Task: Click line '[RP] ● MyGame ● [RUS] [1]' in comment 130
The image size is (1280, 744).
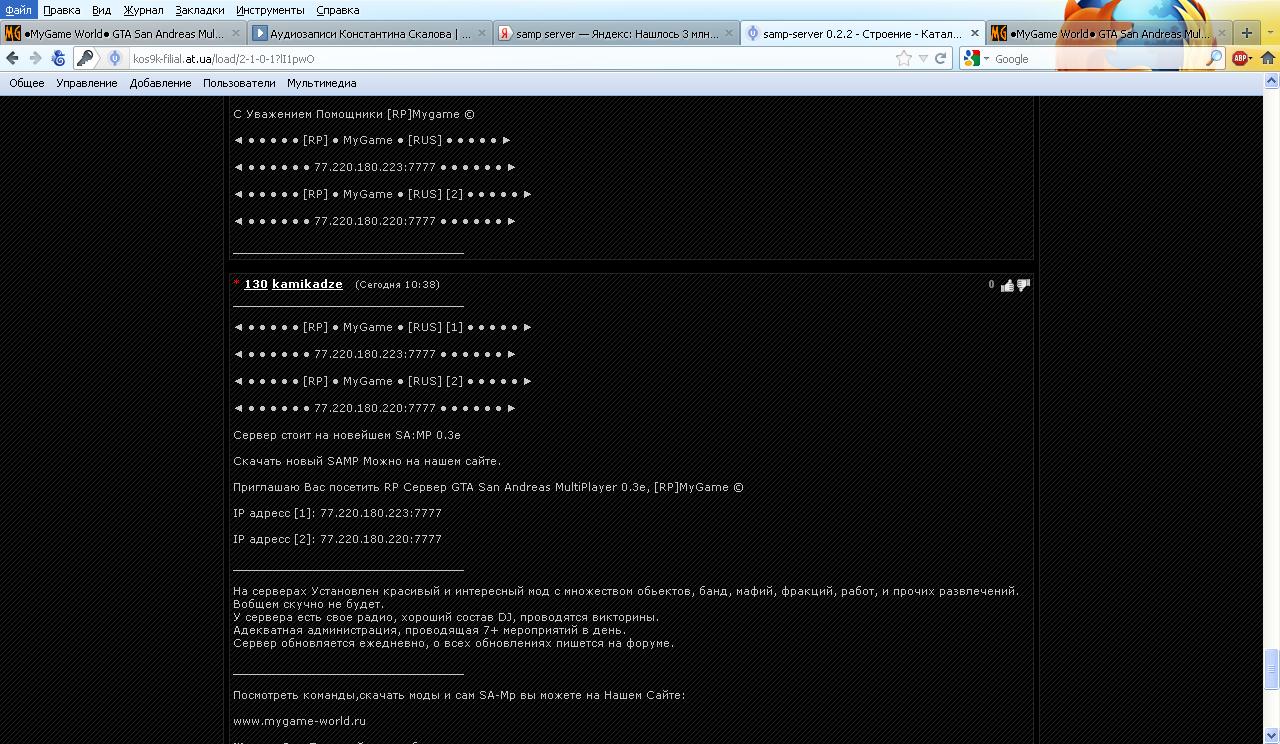Action: 383,327
